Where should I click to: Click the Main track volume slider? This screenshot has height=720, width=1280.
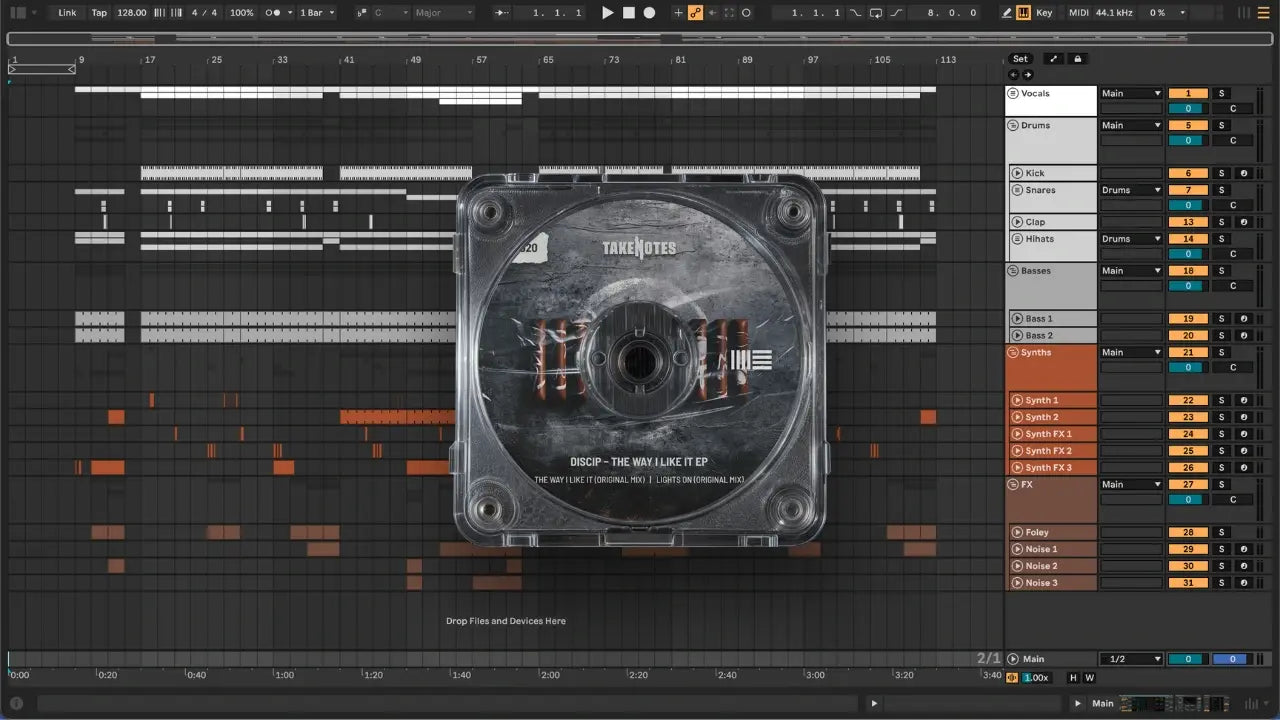point(1188,659)
